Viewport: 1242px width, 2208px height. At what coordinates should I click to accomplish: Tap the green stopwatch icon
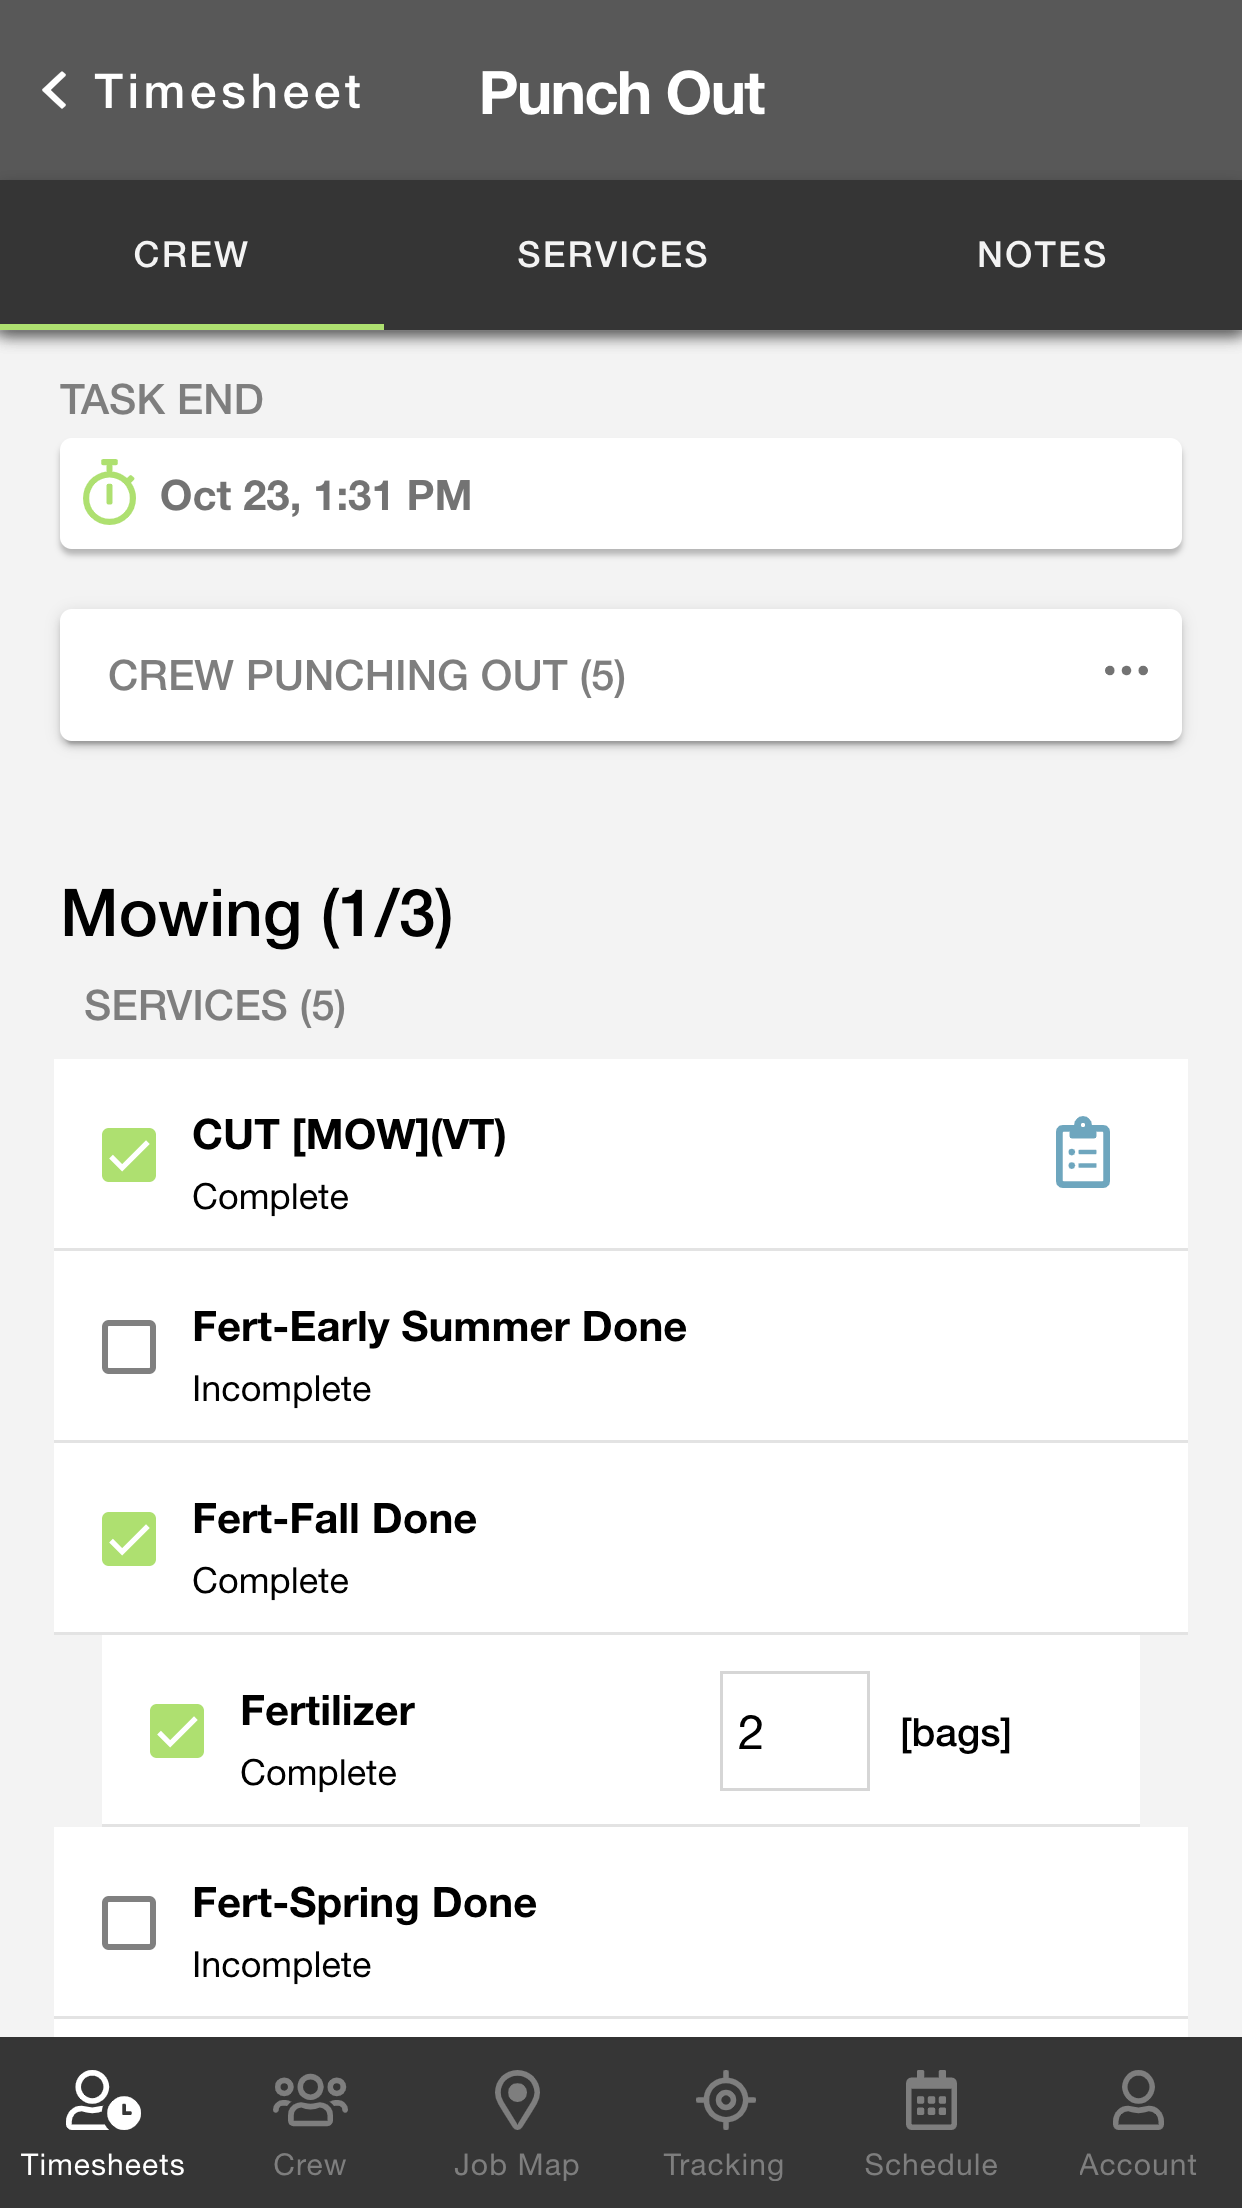[109, 493]
